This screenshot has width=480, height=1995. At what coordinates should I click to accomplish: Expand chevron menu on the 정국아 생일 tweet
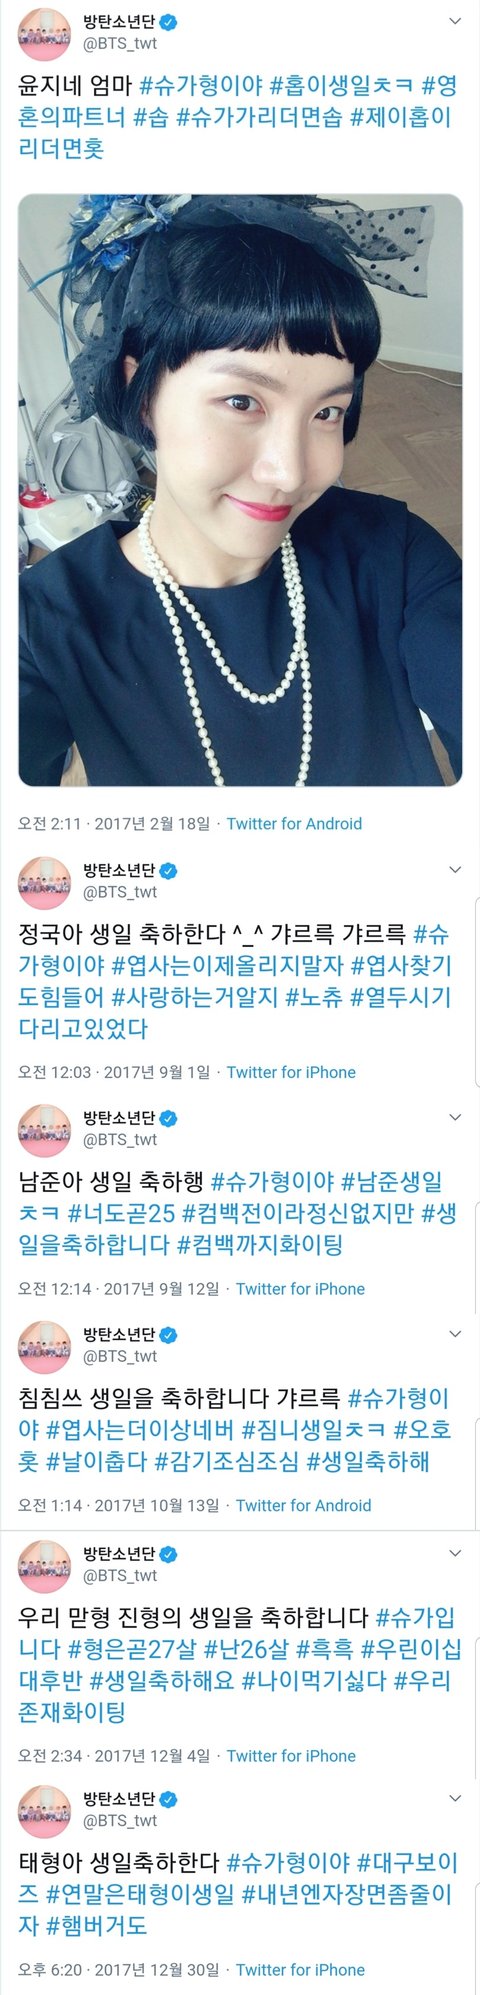(455, 870)
